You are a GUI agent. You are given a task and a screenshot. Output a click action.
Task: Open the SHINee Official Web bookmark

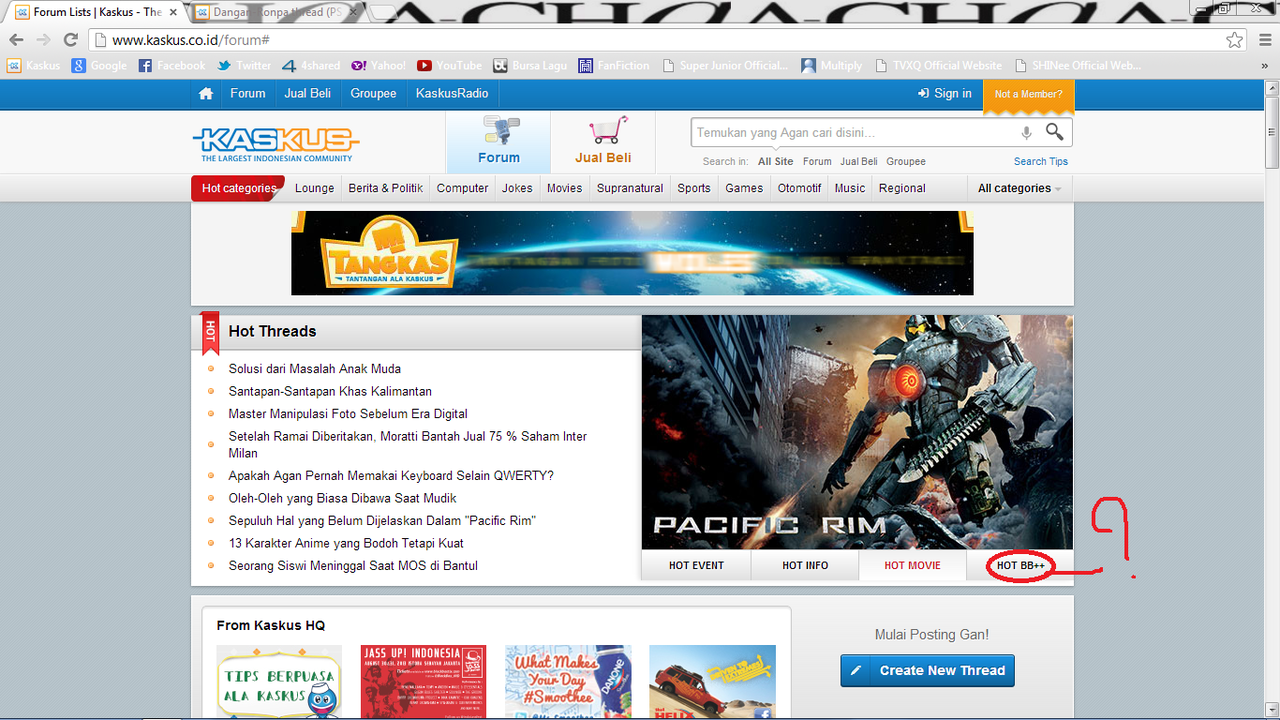[x=1077, y=65]
